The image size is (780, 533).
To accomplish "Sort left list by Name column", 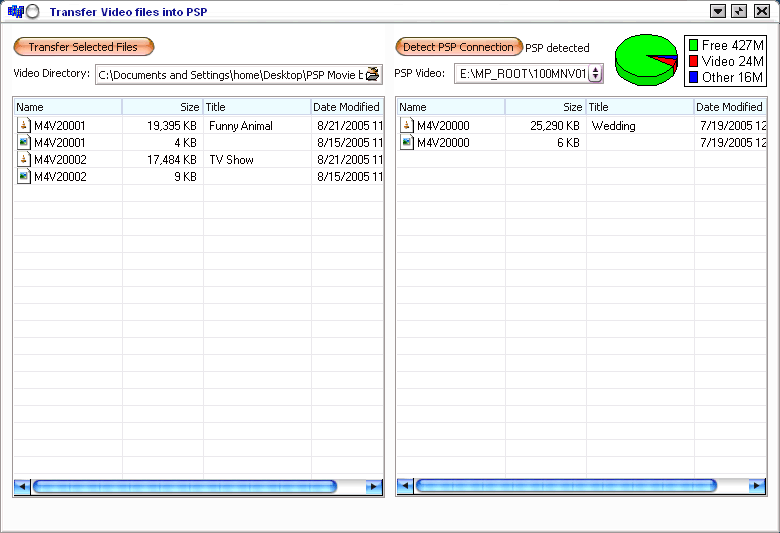I will tap(68, 107).
